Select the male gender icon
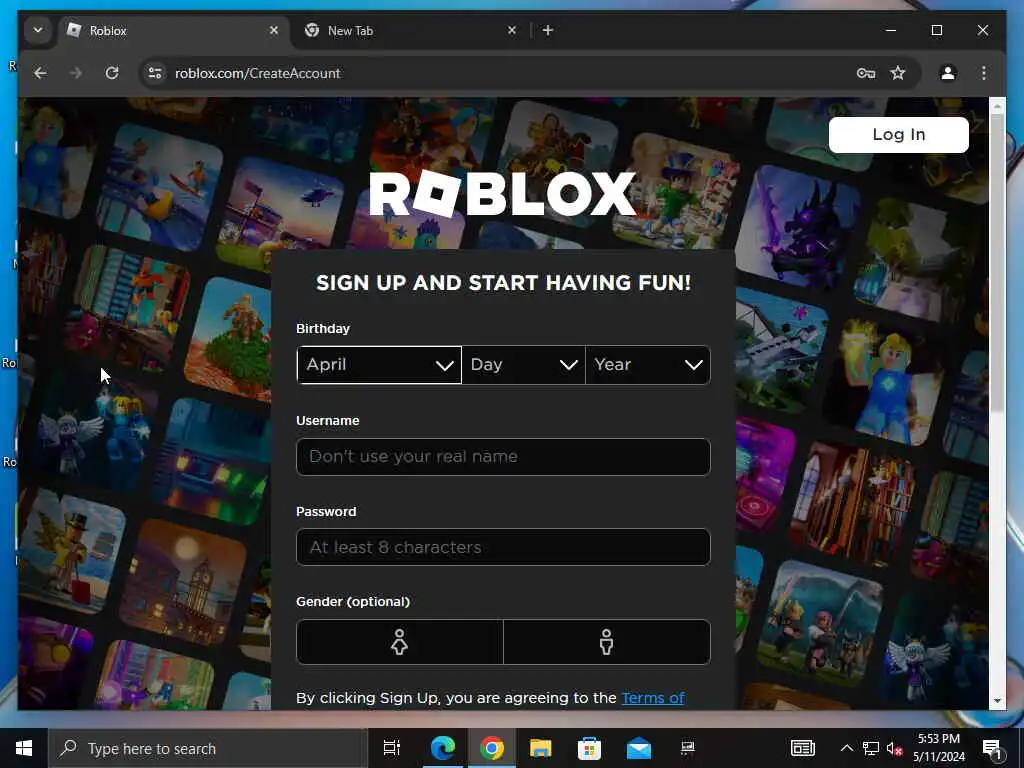The image size is (1024, 768). (607, 642)
